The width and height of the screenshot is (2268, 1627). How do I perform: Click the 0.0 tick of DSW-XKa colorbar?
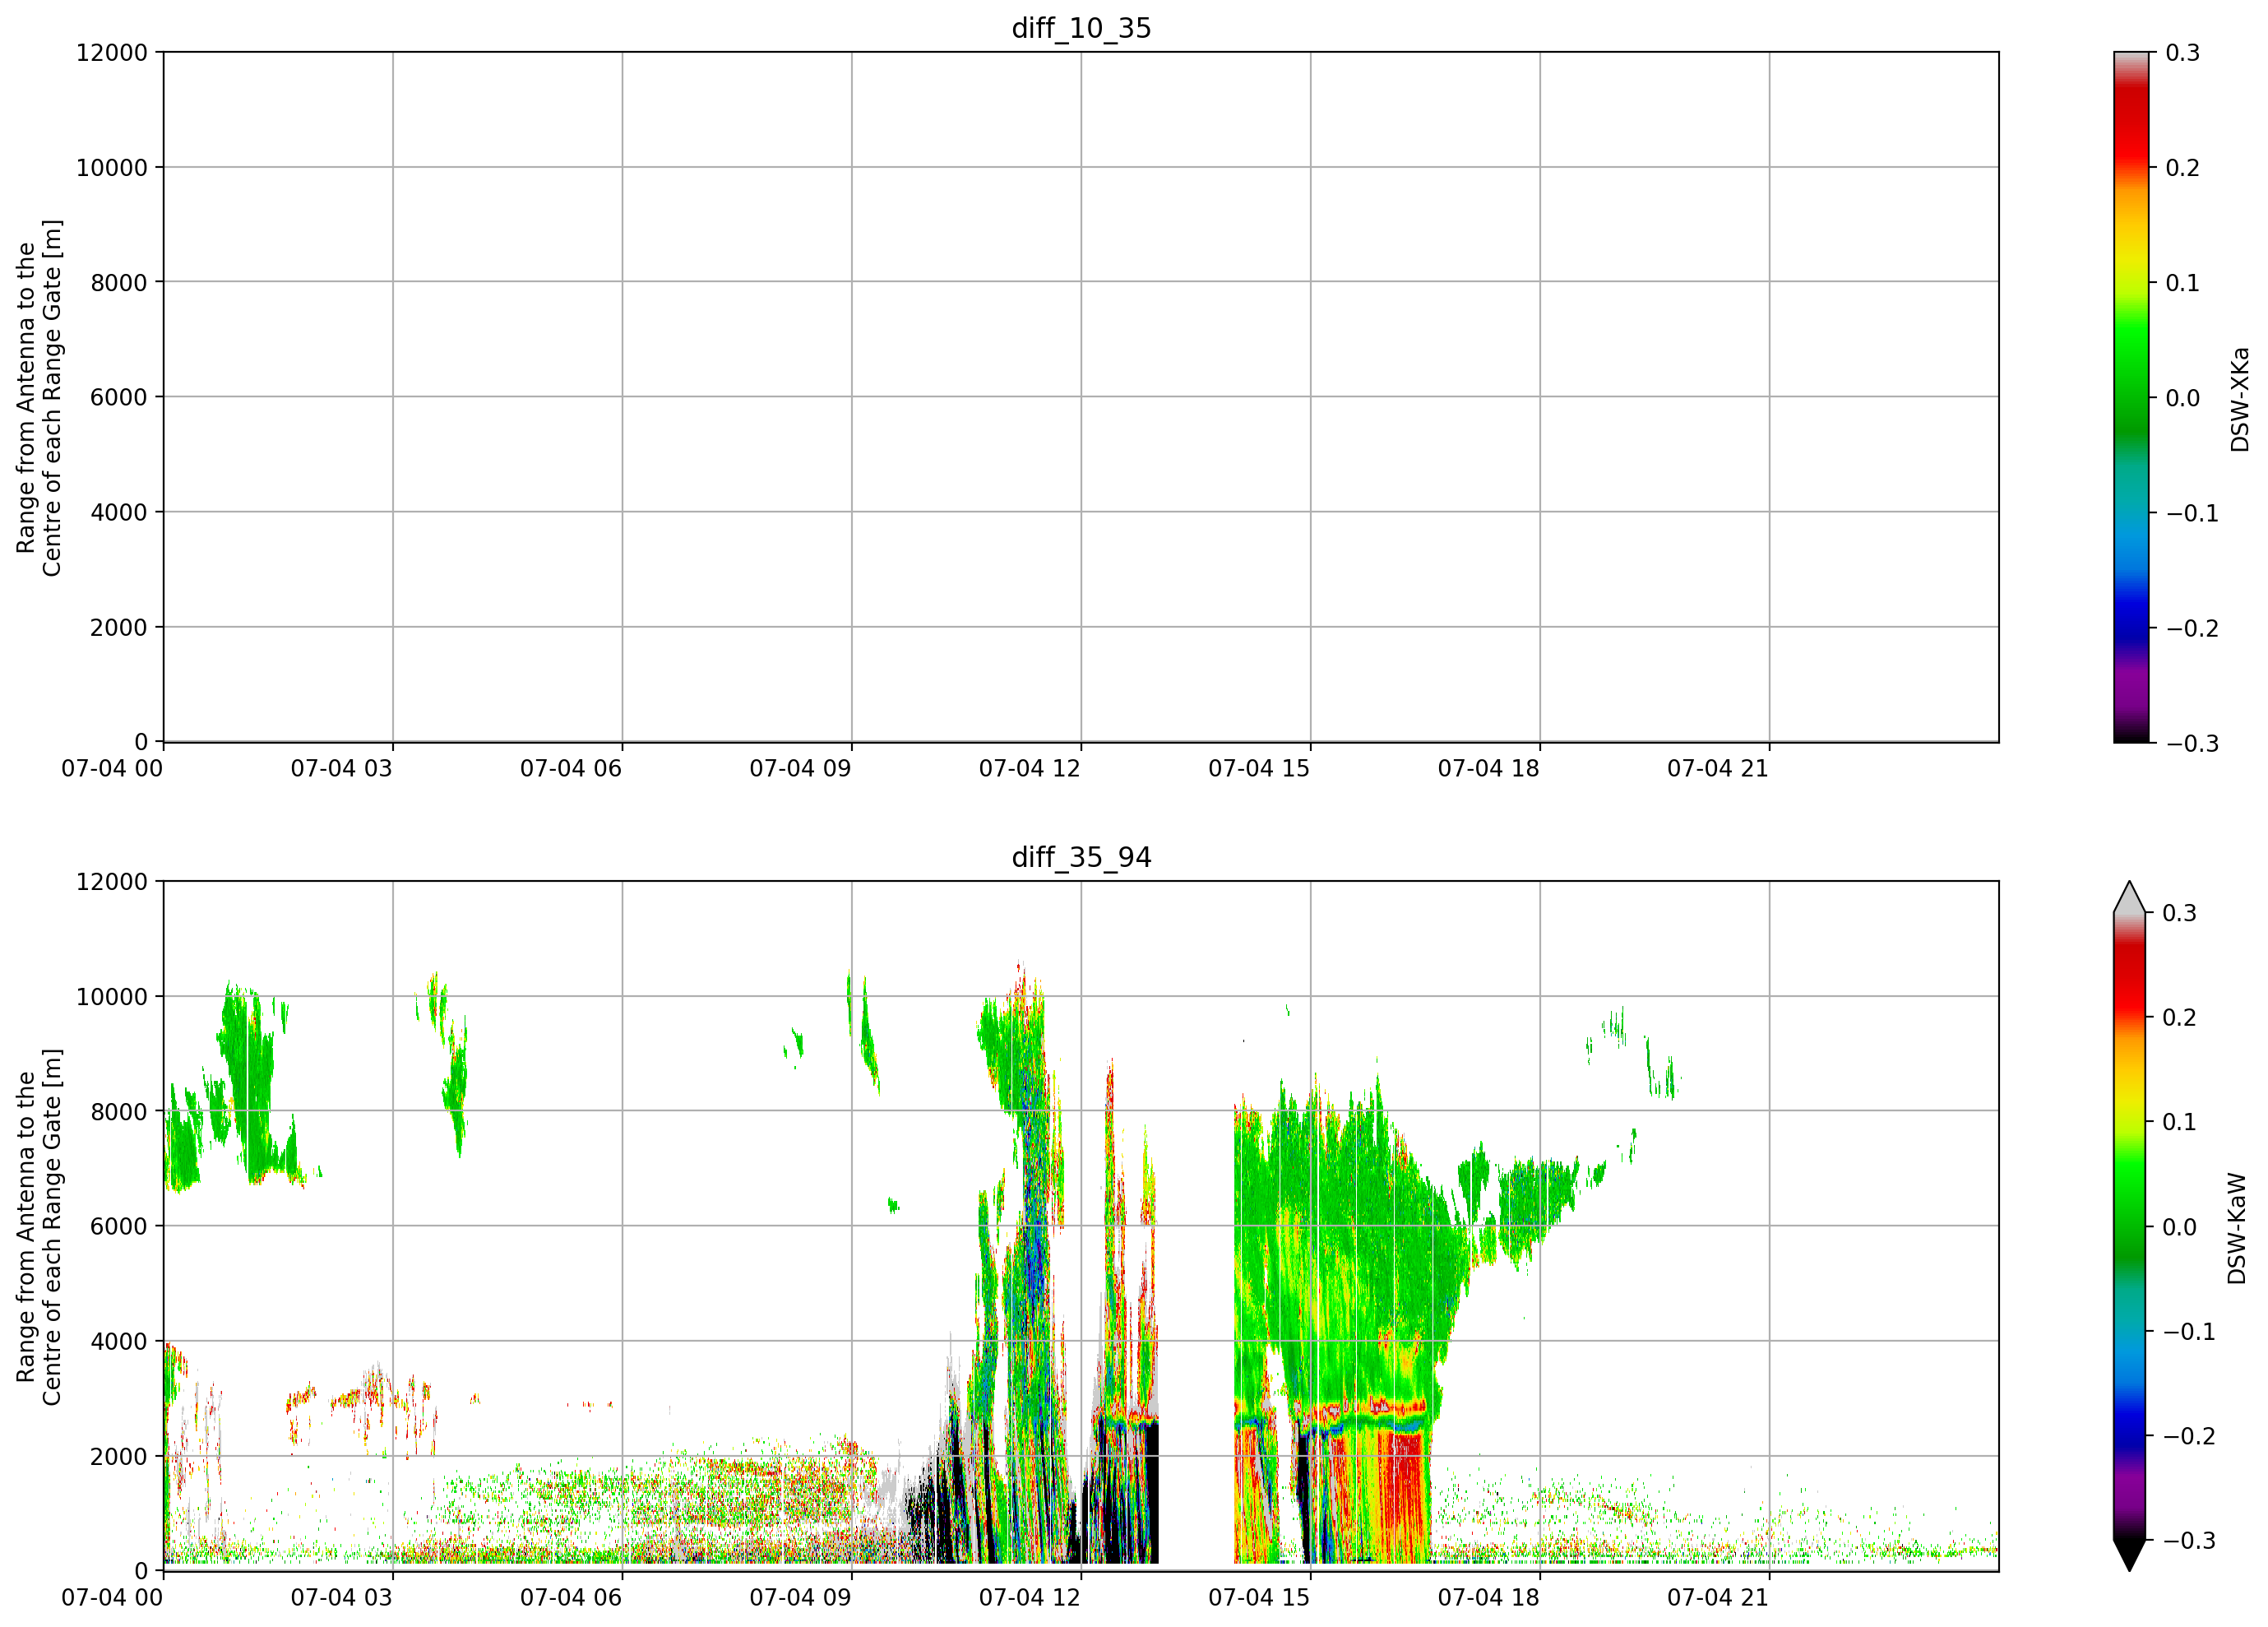[x=2183, y=397]
